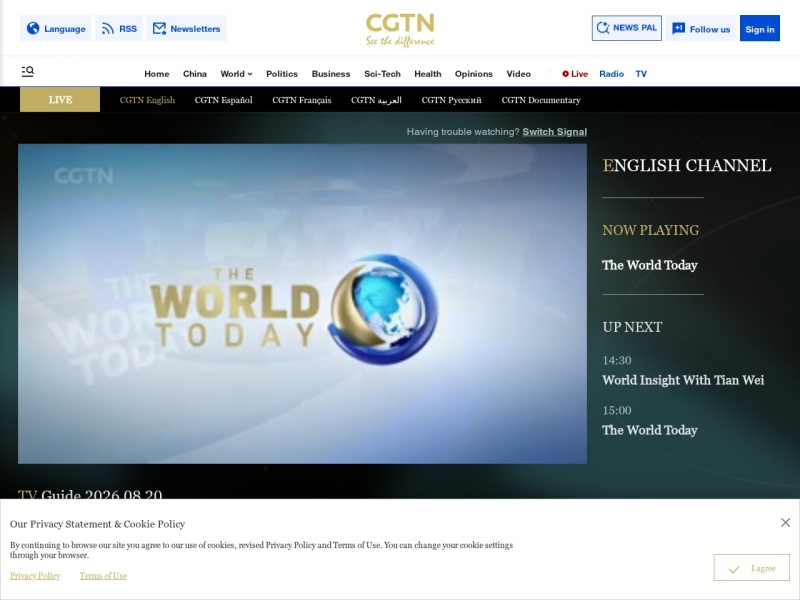
Task: Switch to CGTN English channel
Action: point(147,100)
